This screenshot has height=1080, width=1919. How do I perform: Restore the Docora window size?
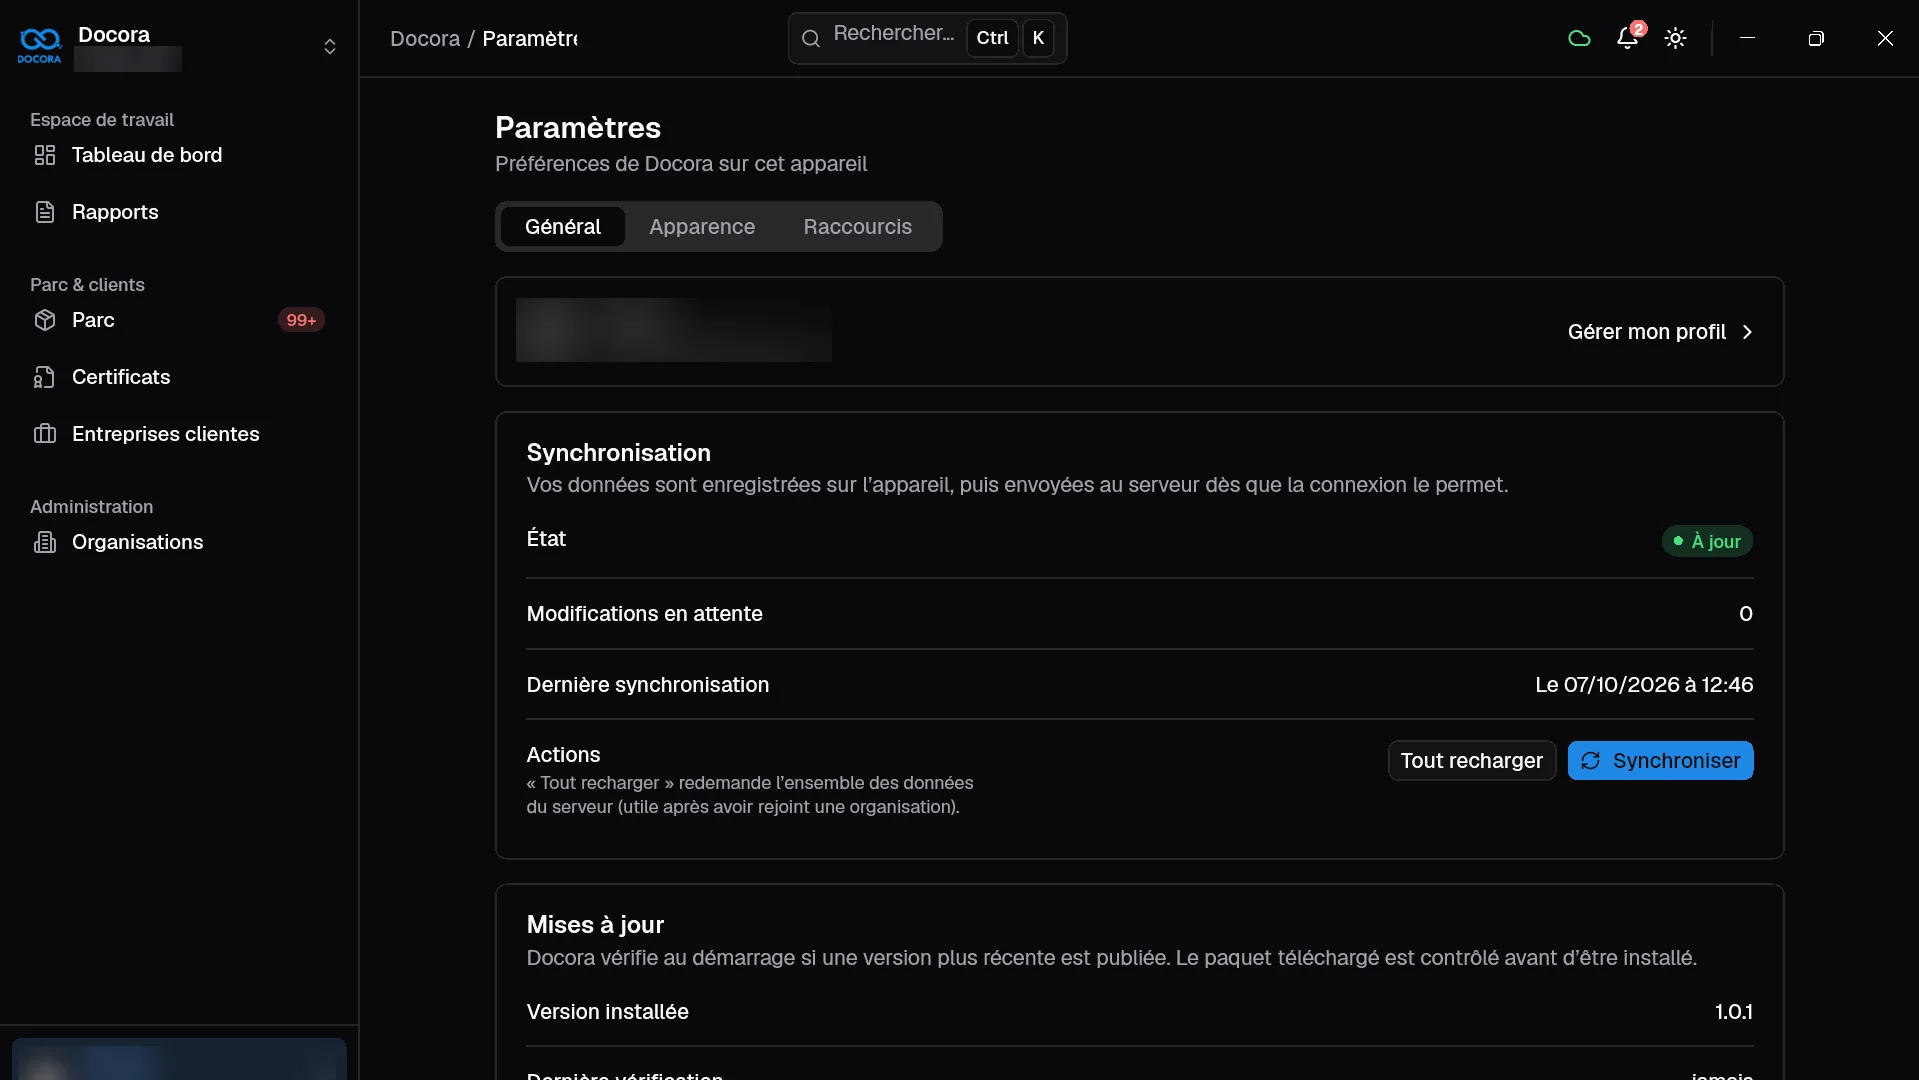pos(1816,38)
